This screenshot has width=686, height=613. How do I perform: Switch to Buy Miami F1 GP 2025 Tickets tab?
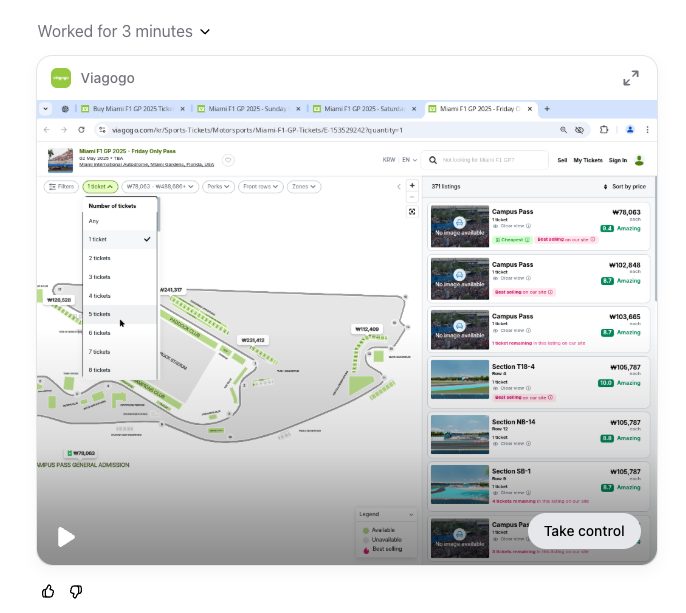133,109
